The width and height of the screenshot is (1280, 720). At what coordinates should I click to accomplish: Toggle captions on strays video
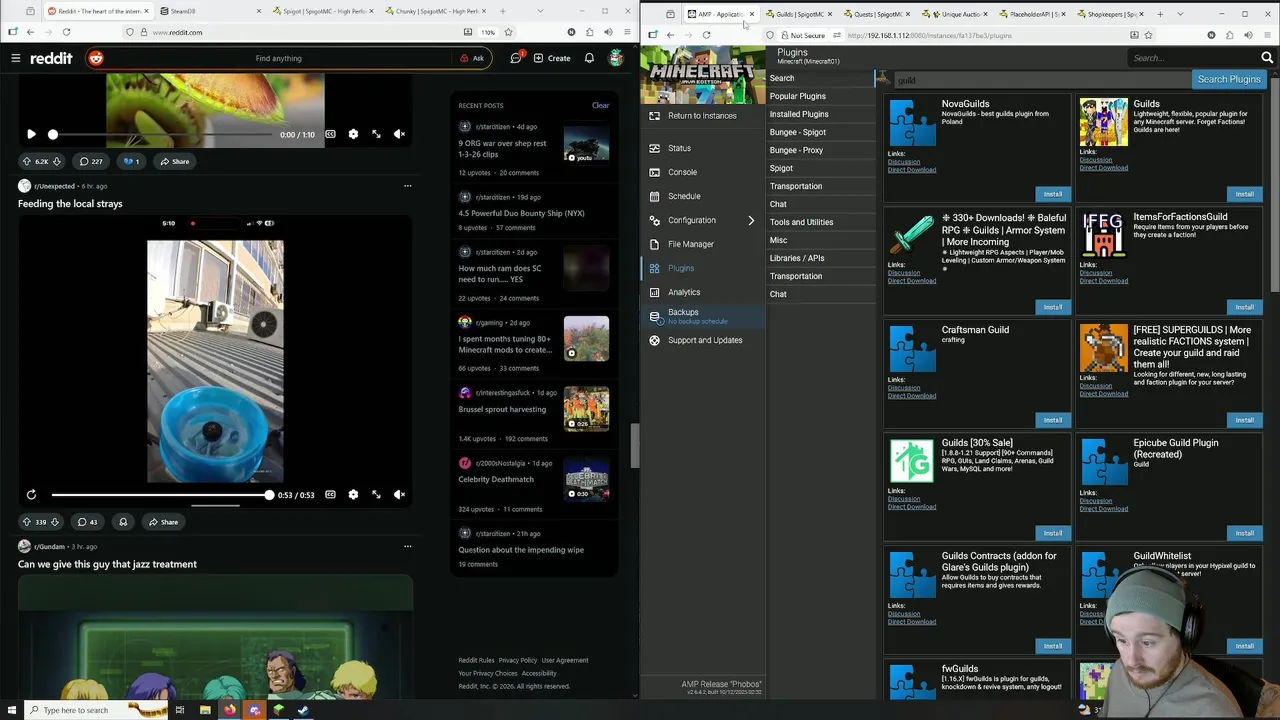coord(330,495)
